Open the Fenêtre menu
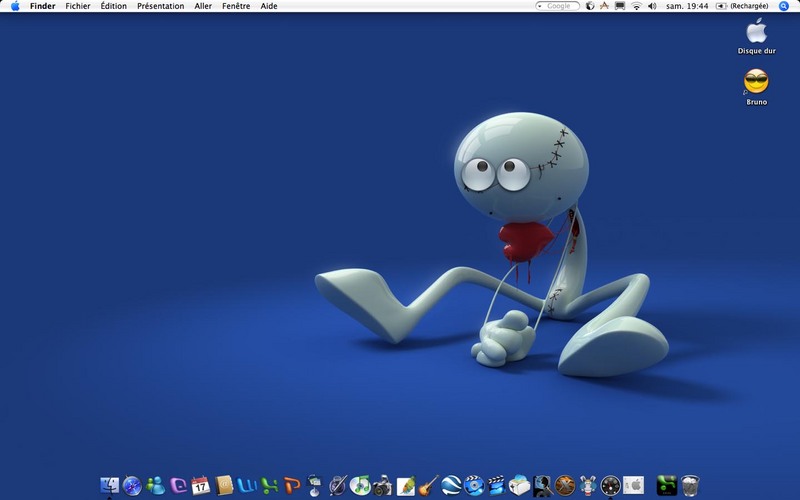Screen dimensions: 800x500 click(x=236, y=6)
